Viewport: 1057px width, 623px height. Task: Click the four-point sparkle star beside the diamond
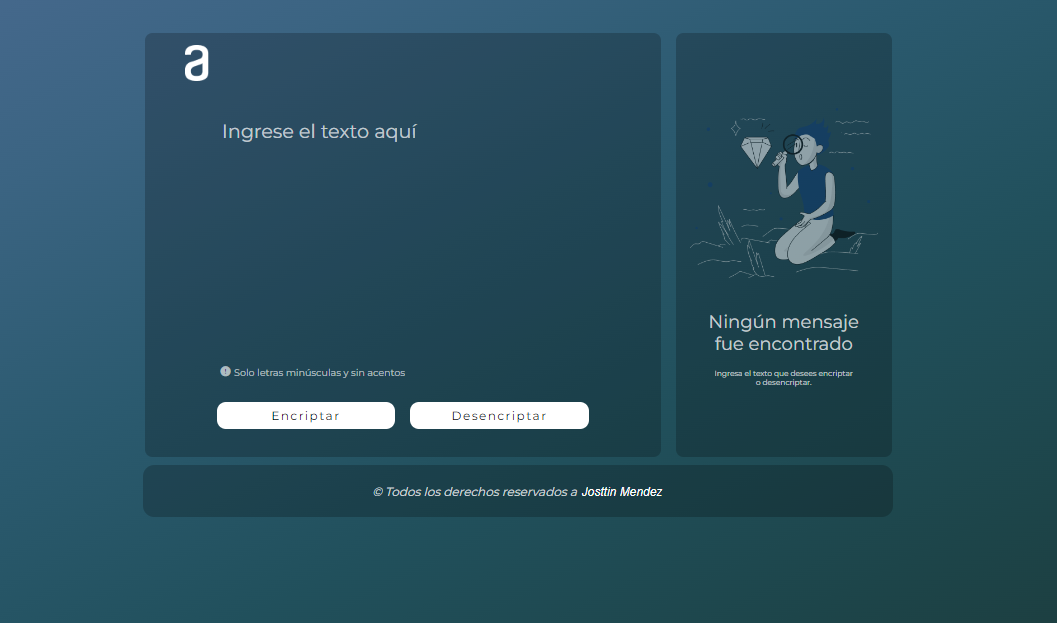point(735,128)
